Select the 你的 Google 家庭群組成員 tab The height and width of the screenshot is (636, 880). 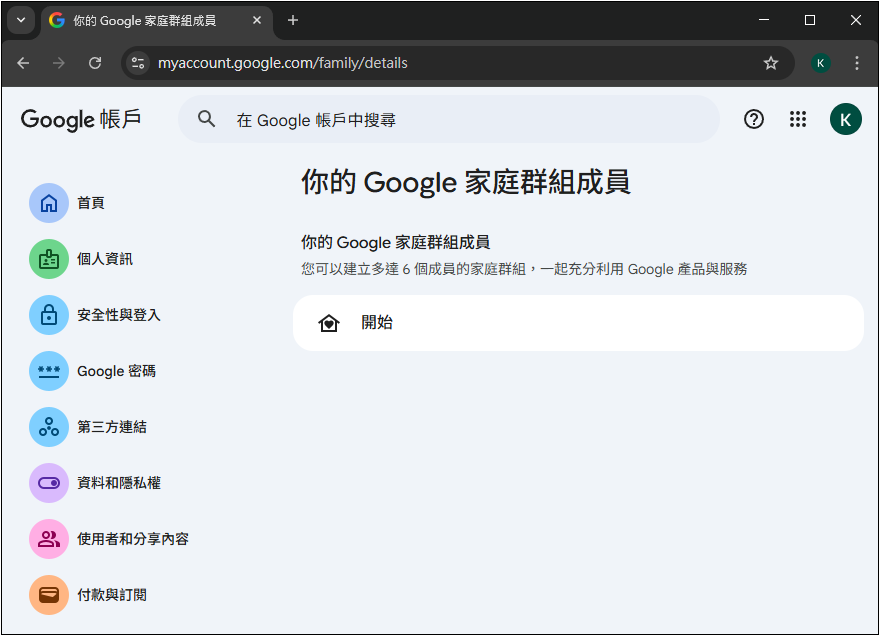click(x=150, y=20)
